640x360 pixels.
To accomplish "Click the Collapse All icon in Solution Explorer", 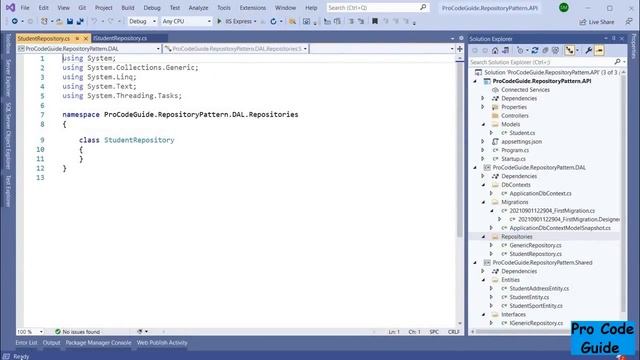I will [545, 51].
